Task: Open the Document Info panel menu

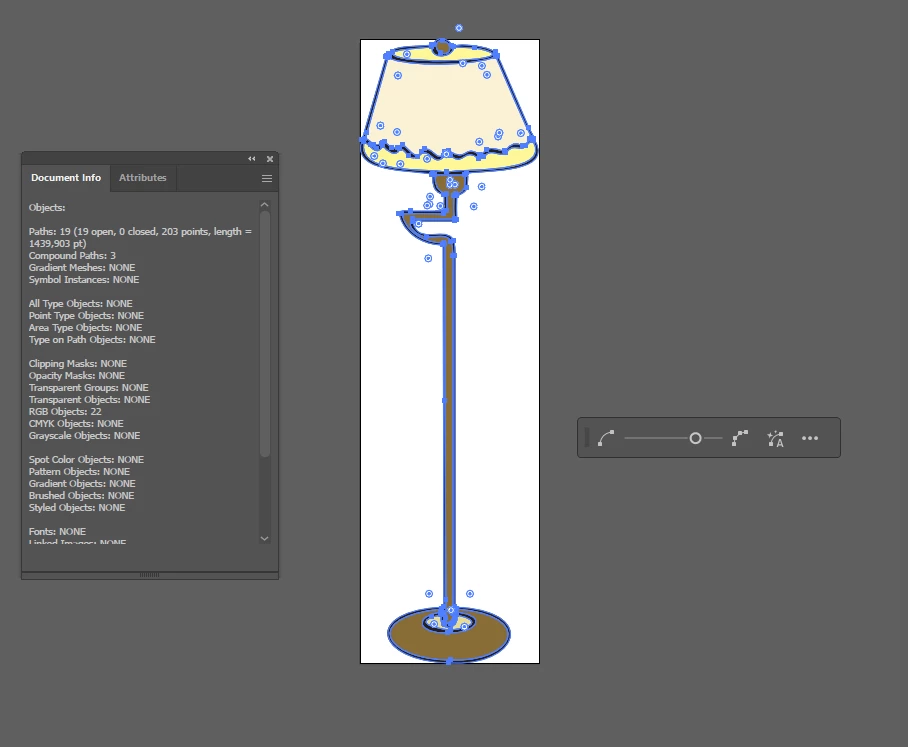Action: 267,178
